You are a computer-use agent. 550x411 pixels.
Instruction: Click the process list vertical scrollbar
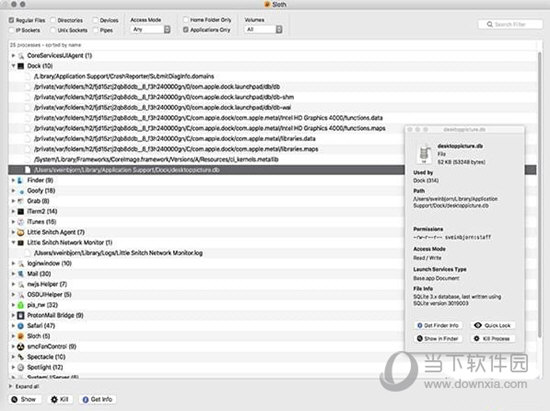[540, 195]
